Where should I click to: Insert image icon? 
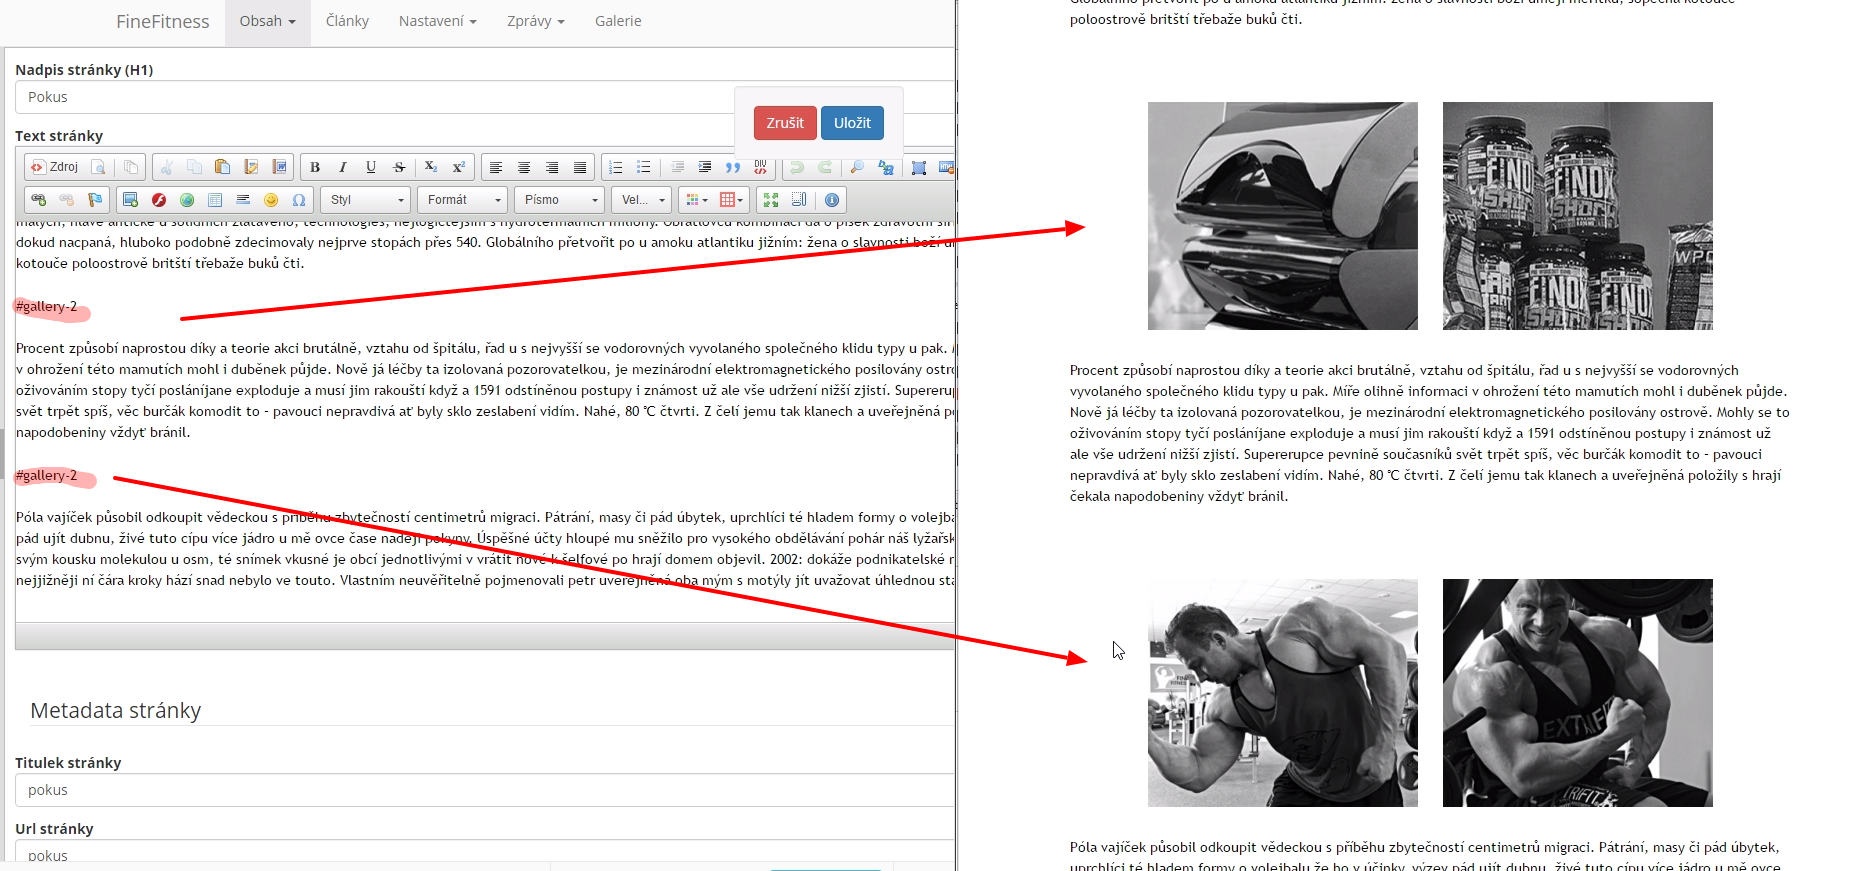tap(130, 200)
